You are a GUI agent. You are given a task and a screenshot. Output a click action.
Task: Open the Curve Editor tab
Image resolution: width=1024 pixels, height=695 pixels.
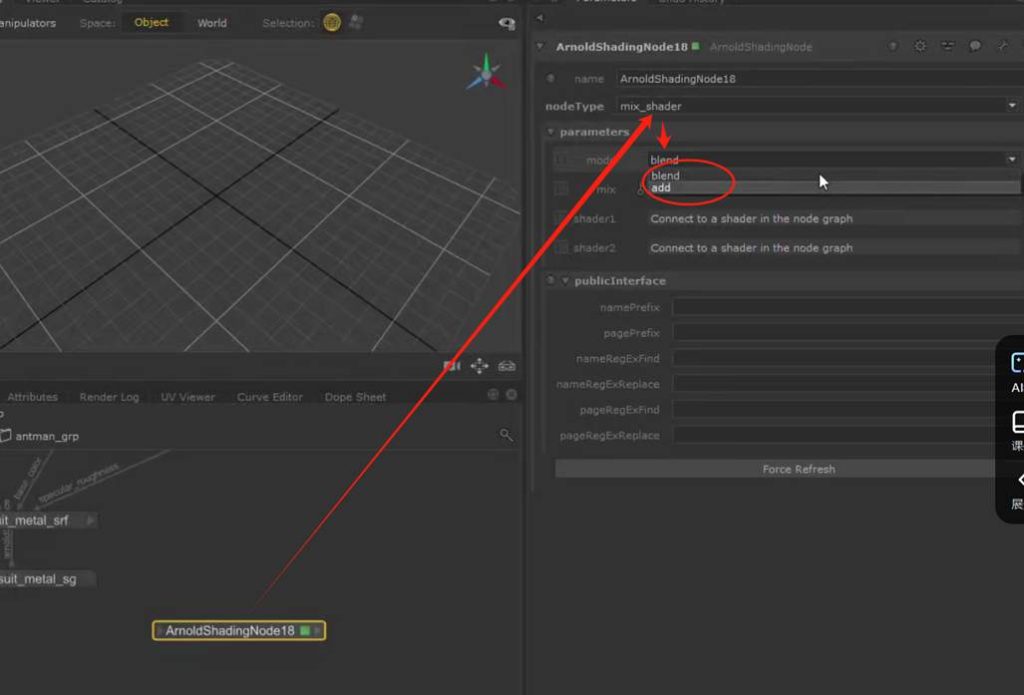[269, 397]
